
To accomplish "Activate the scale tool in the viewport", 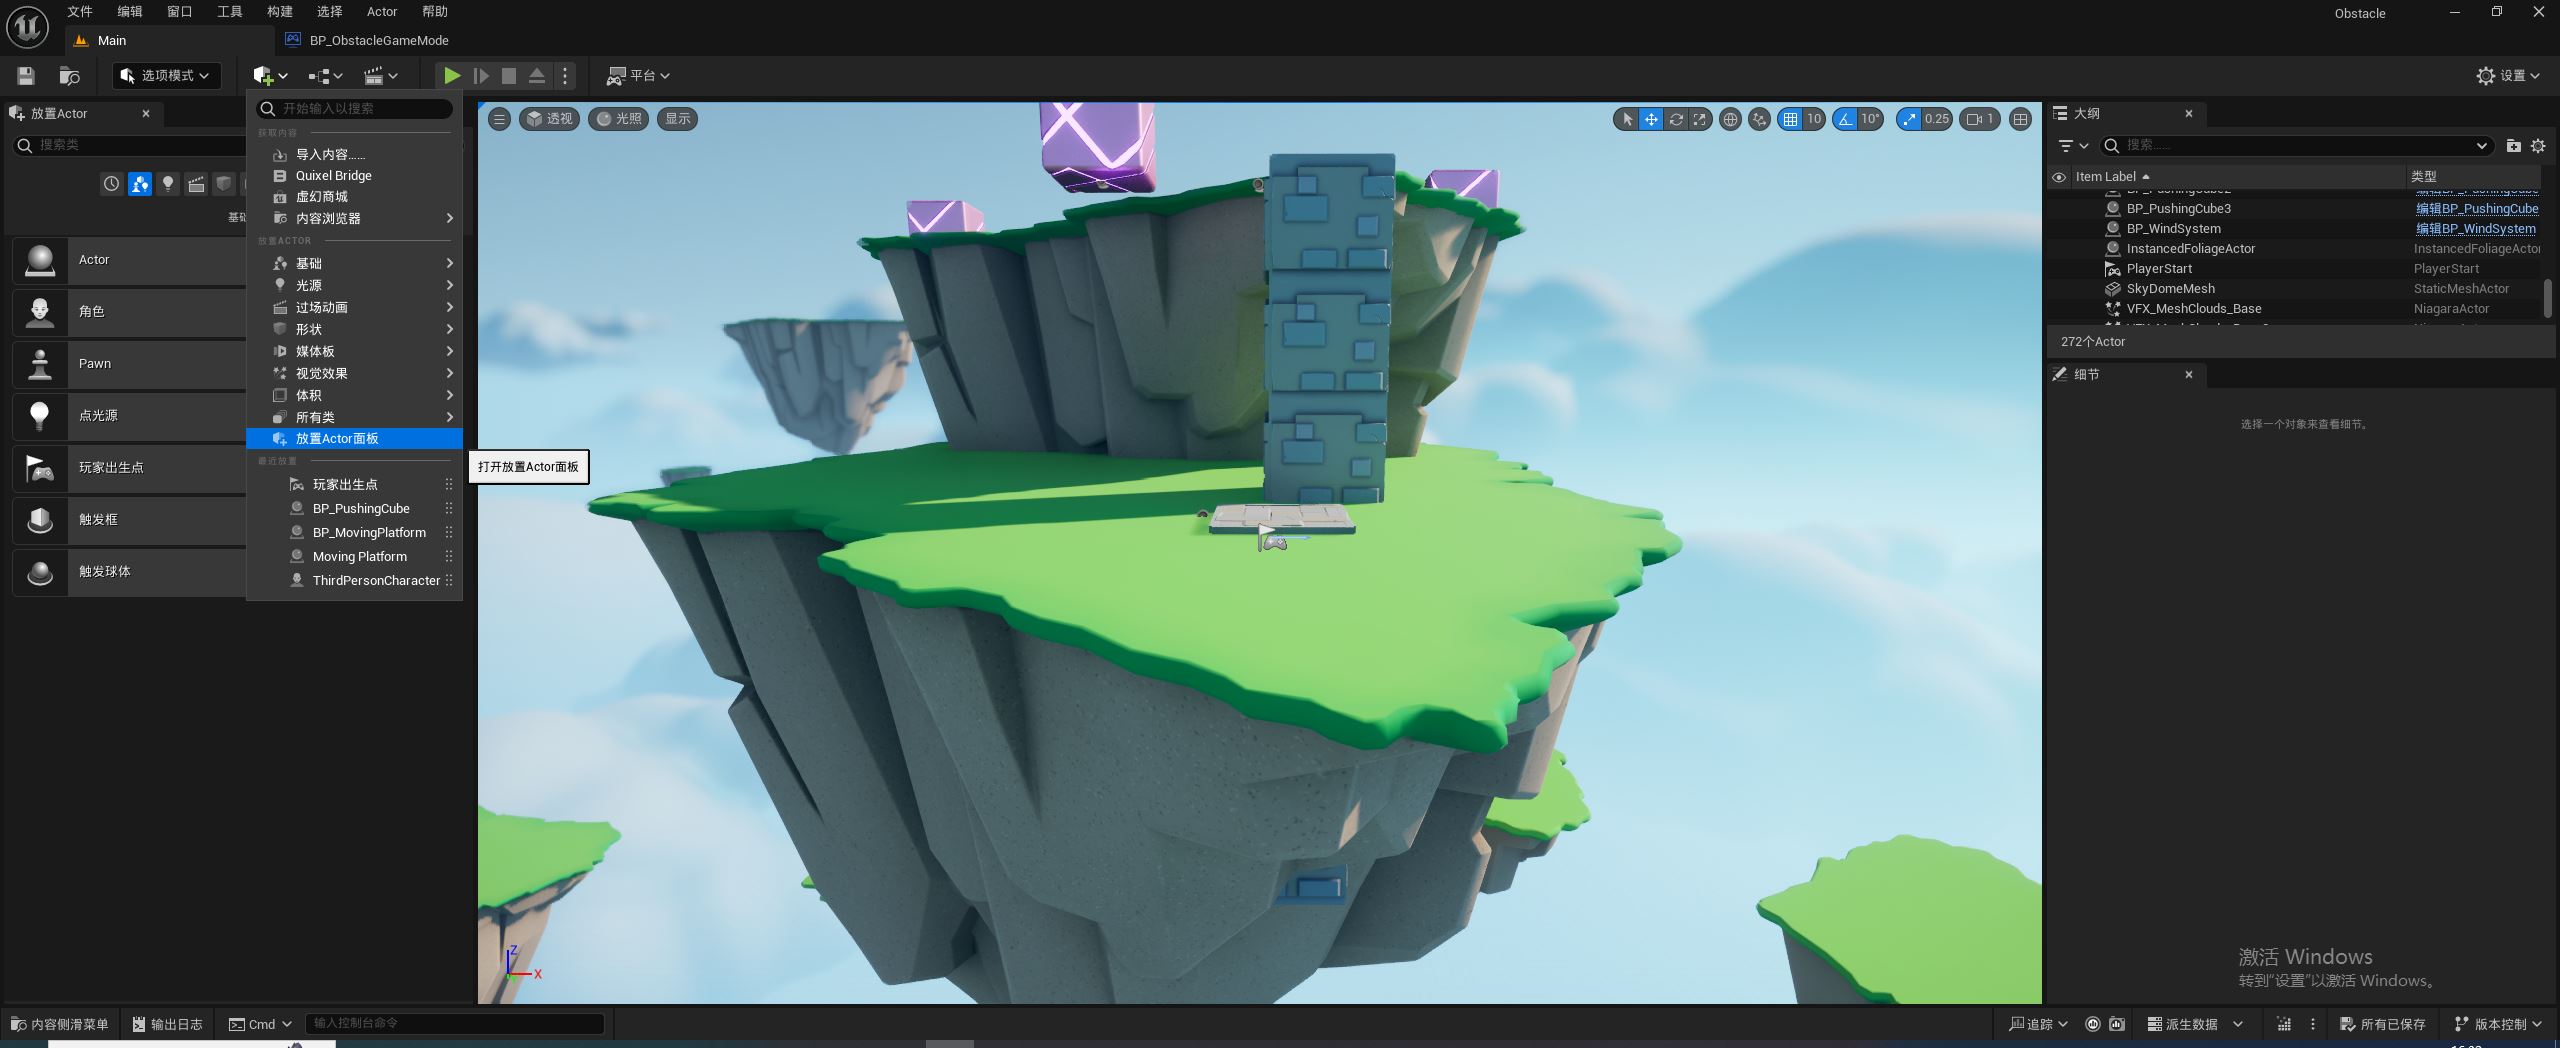I will (x=1699, y=119).
